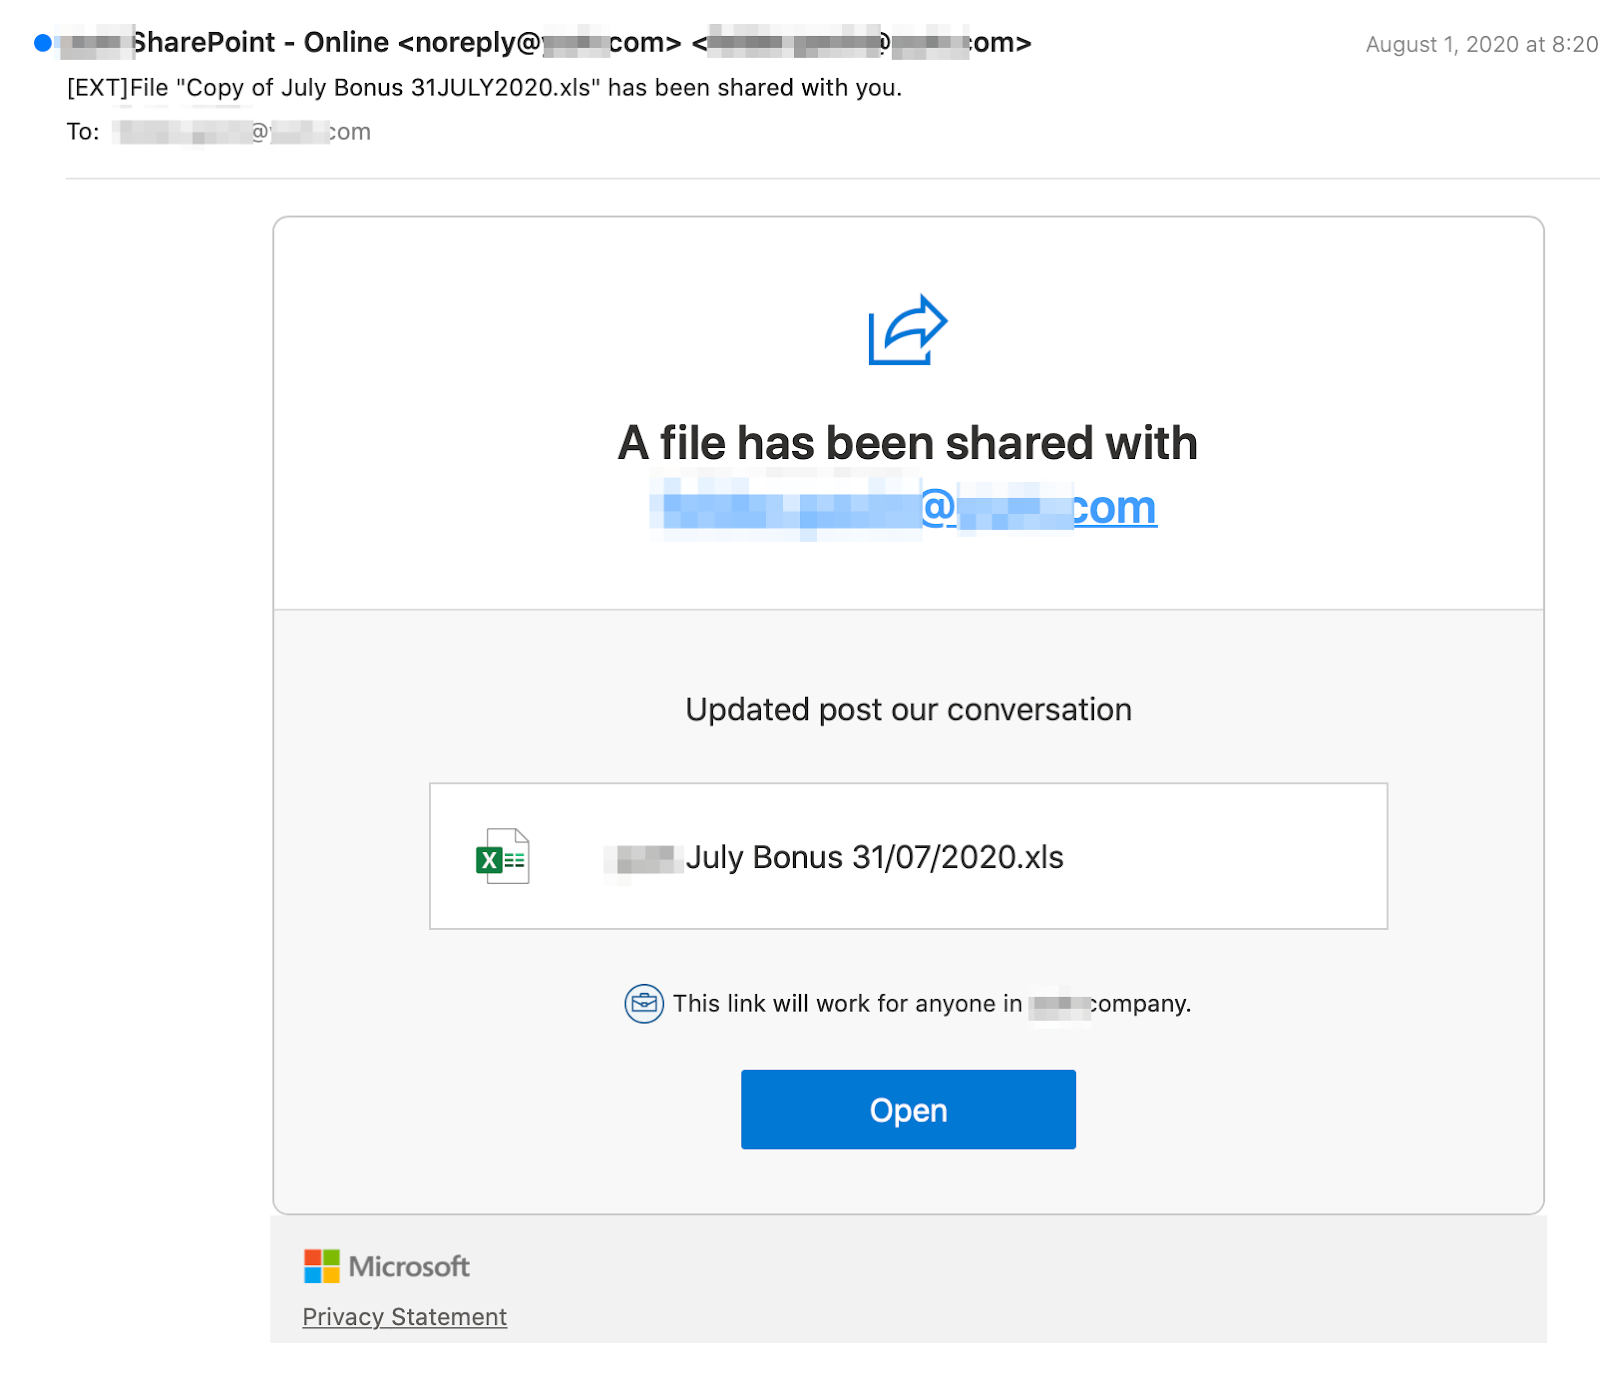Click the blurred recipient email link in heading
This screenshot has width=1600, height=1381.
(906, 508)
